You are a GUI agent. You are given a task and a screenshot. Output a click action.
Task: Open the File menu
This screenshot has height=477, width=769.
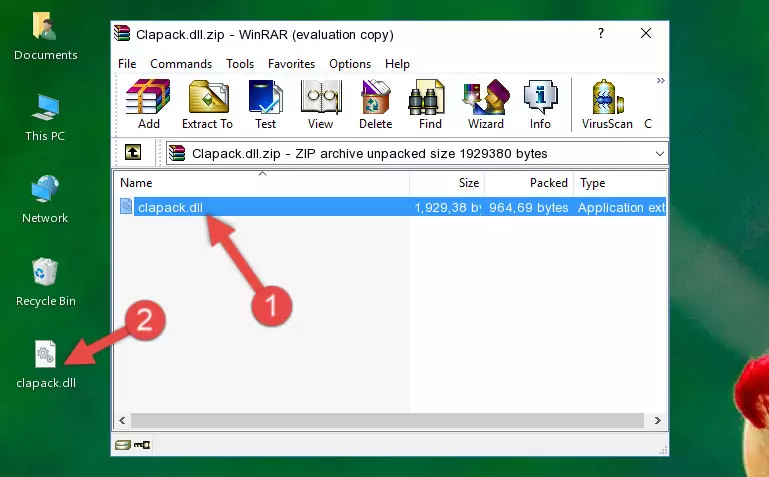127,64
